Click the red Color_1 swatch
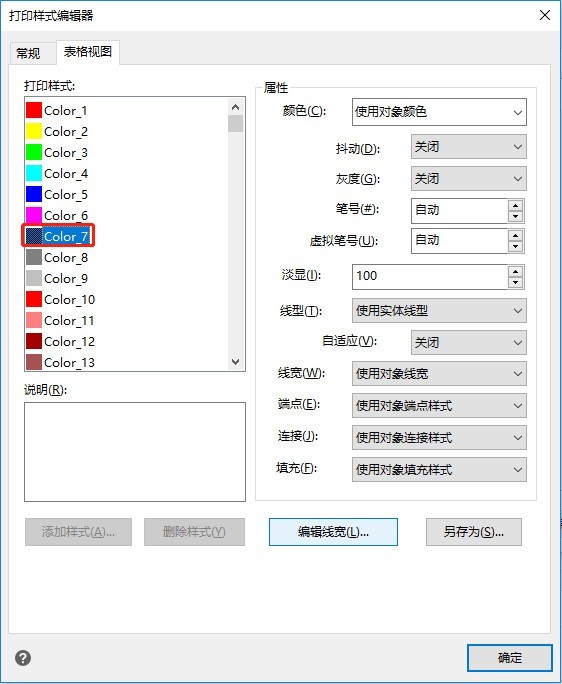 pyautogui.click(x=34, y=110)
